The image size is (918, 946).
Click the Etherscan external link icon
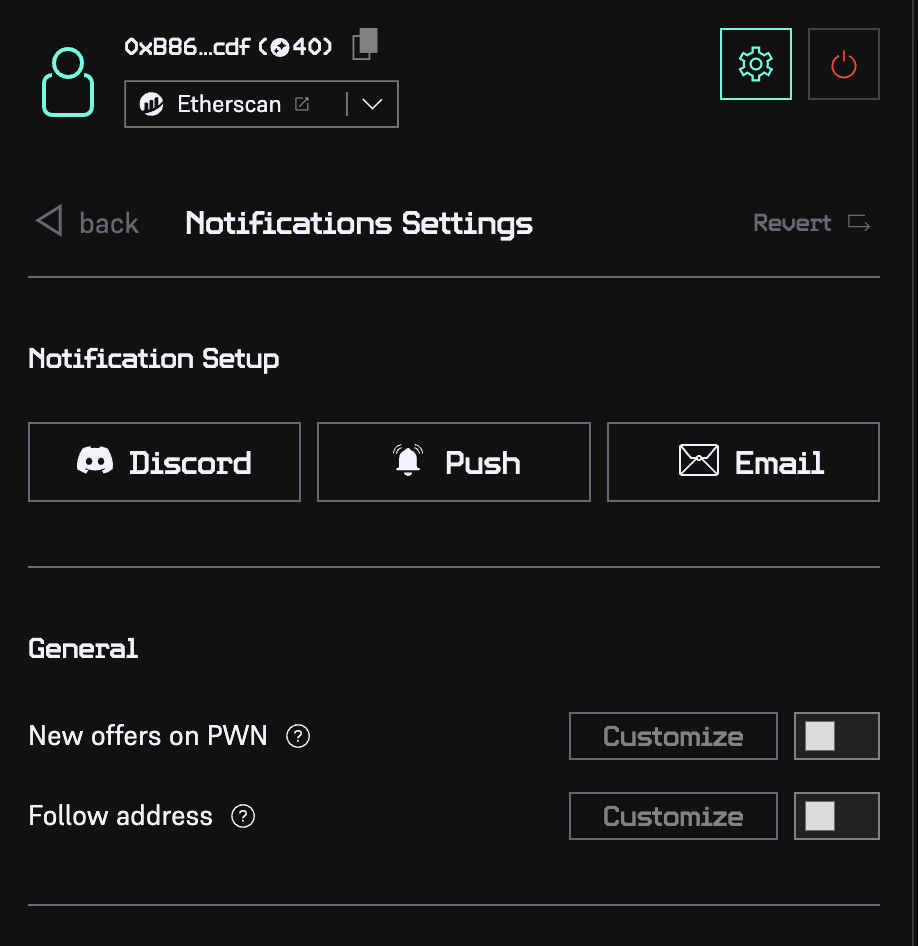click(302, 104)
